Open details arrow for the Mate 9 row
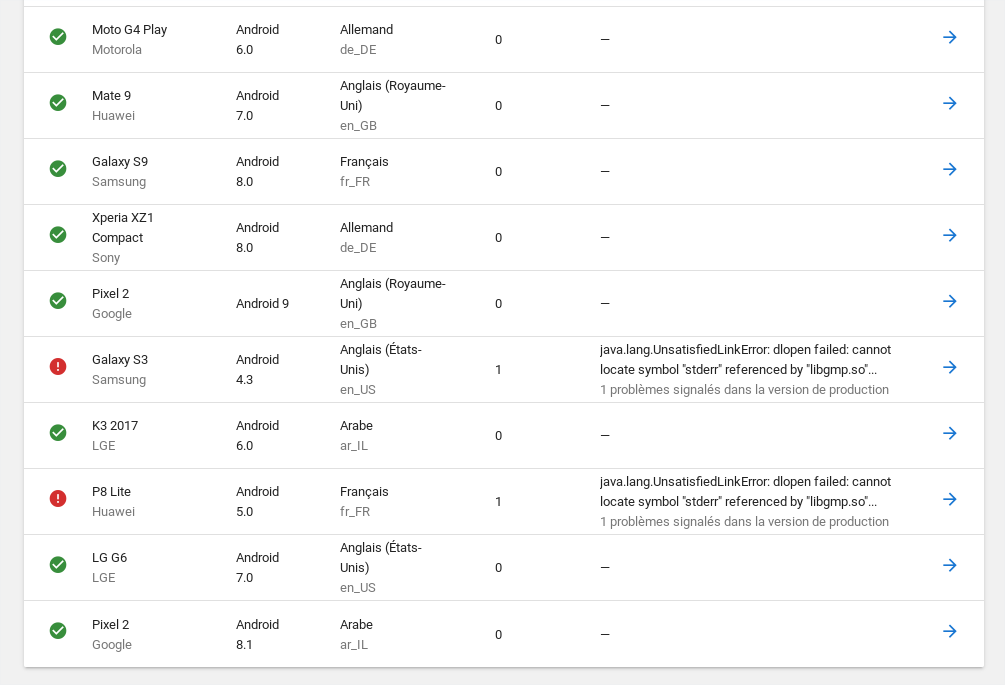This screenshot has height=685, width=1005. point(949,103)
